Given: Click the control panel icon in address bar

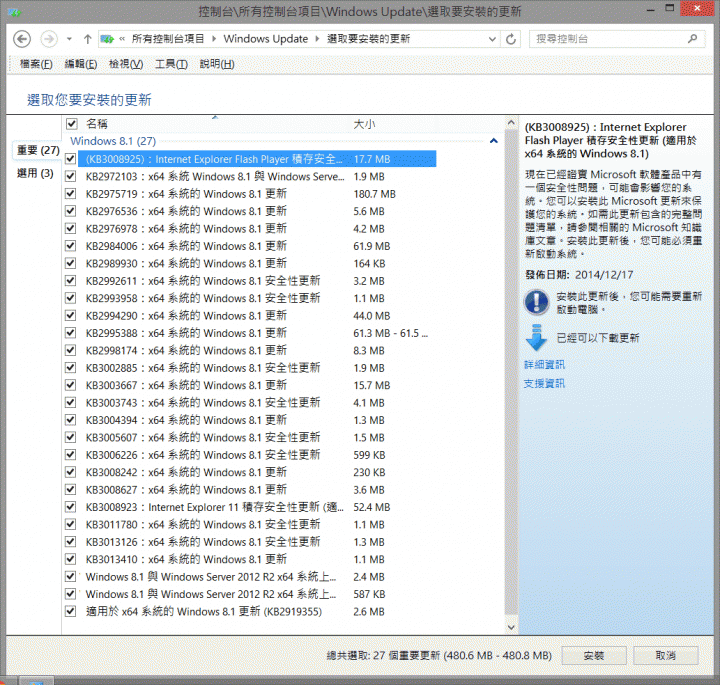Looking at the screenshot, I should 107,39.
